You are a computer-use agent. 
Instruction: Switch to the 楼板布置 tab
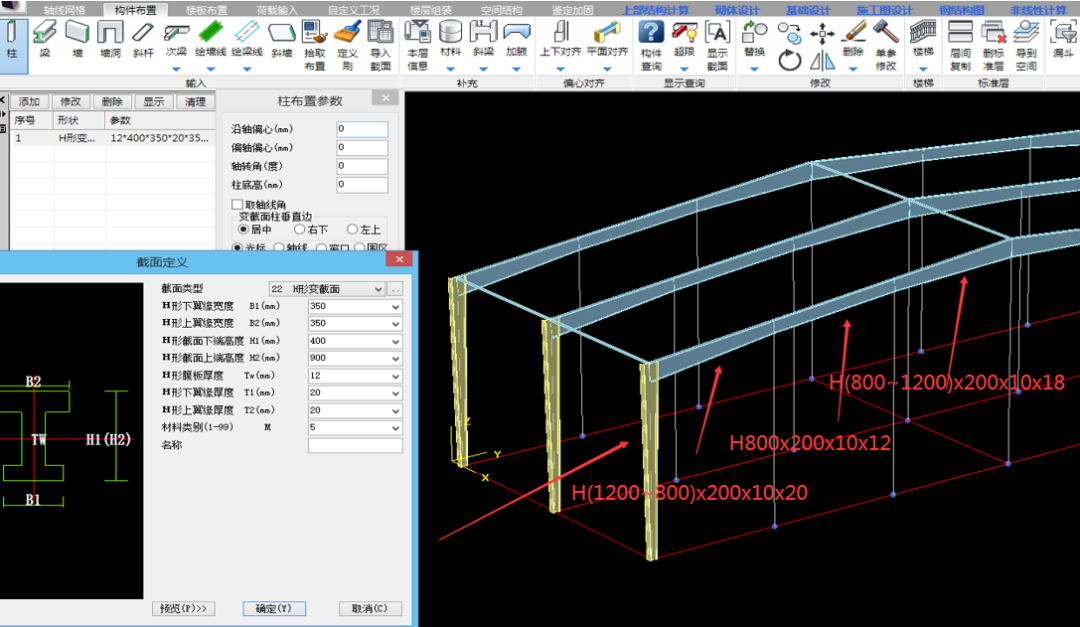click(207, 10)
